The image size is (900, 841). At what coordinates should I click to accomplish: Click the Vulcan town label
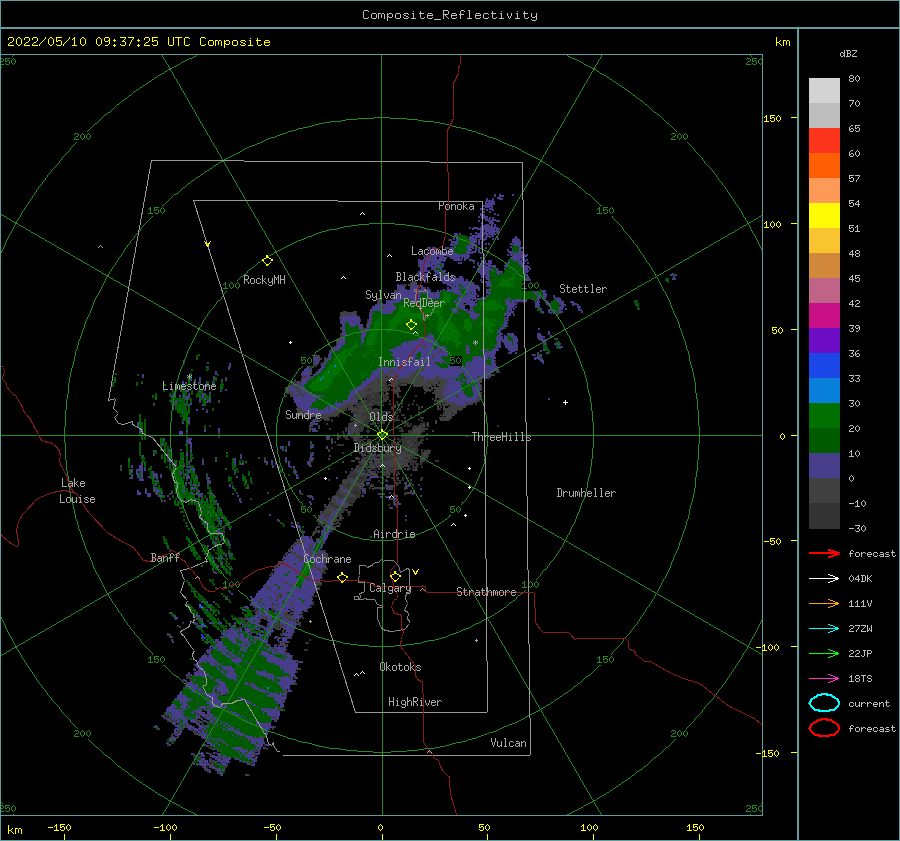pos(508,743)
